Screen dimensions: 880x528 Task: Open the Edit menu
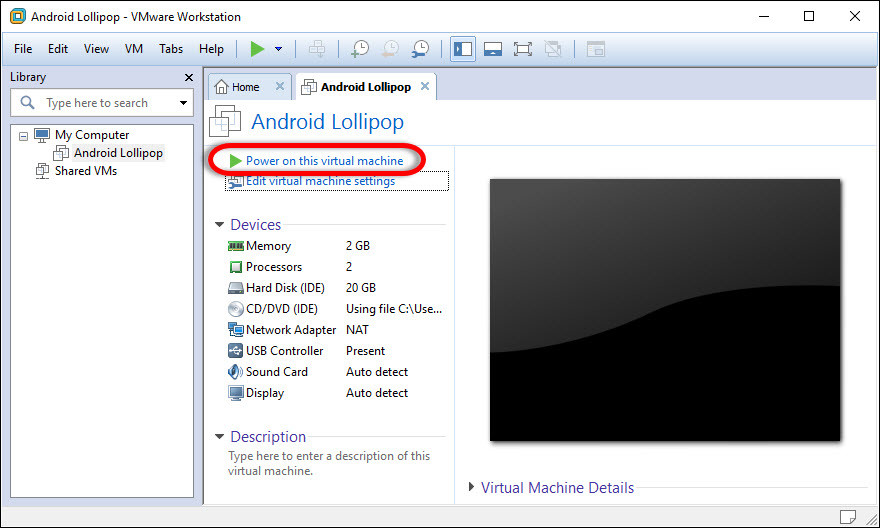click(x=58, y=49)
